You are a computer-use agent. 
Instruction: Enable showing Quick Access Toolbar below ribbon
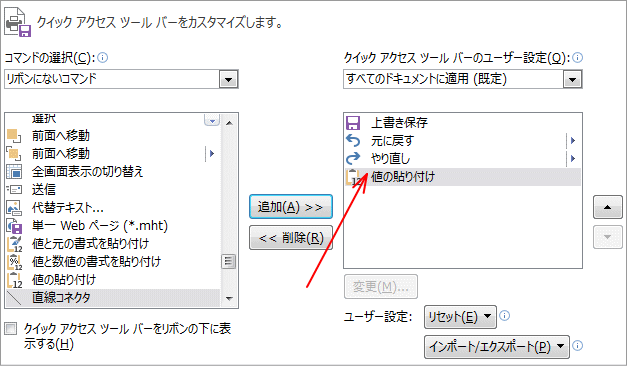[x=11, y=329]
